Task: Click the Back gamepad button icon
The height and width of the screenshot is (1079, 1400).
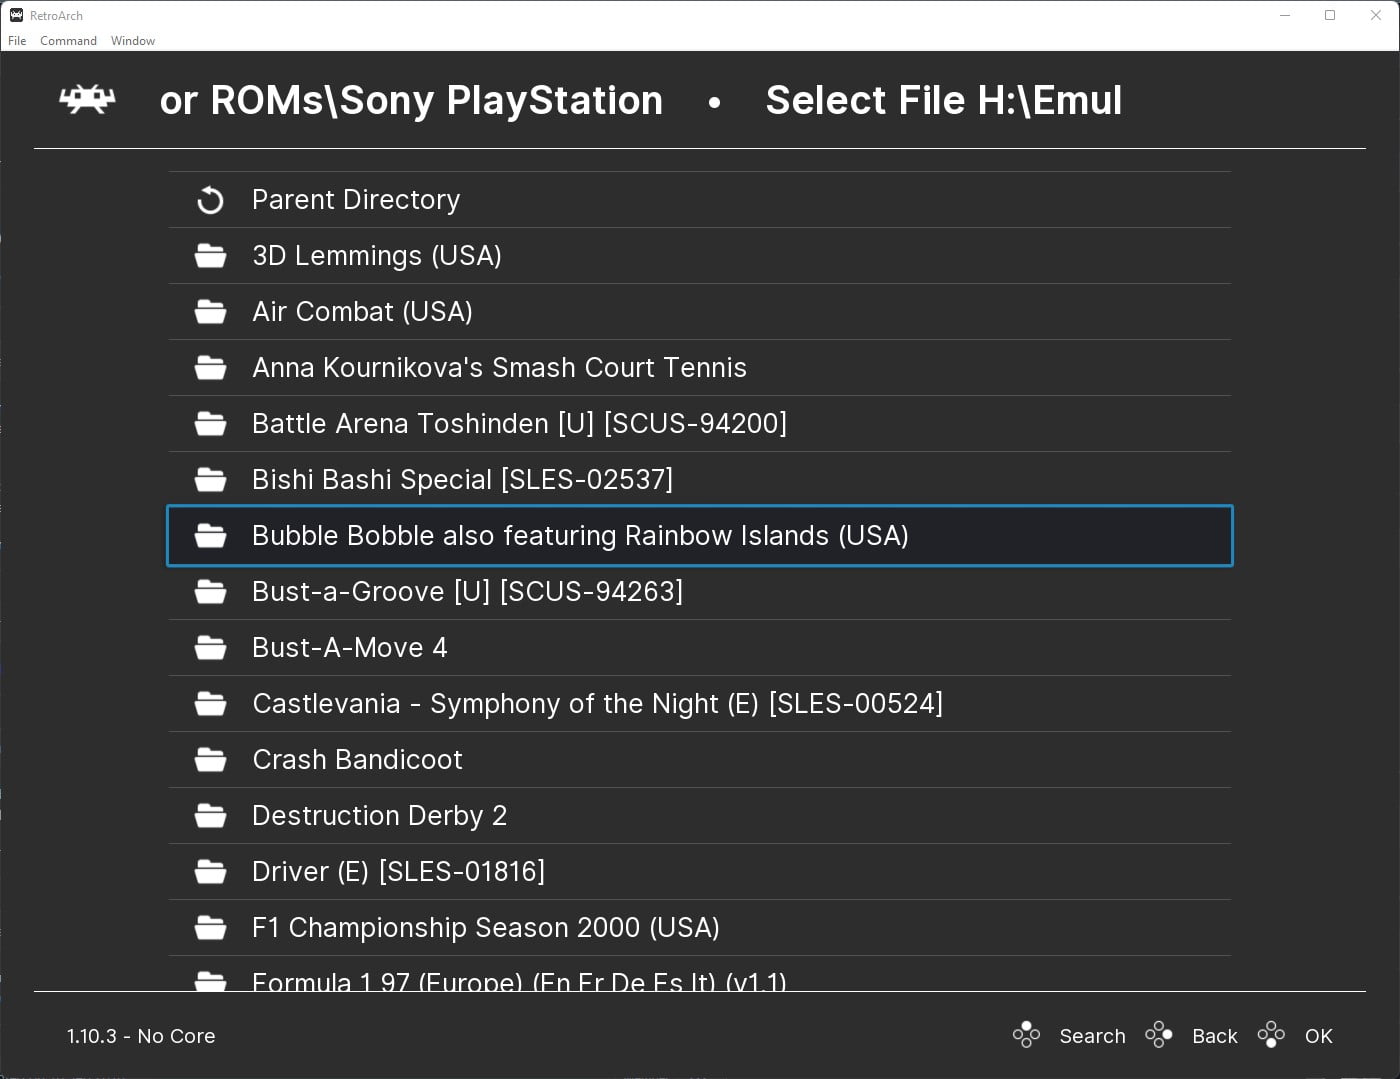Action: (1159, 1035)
